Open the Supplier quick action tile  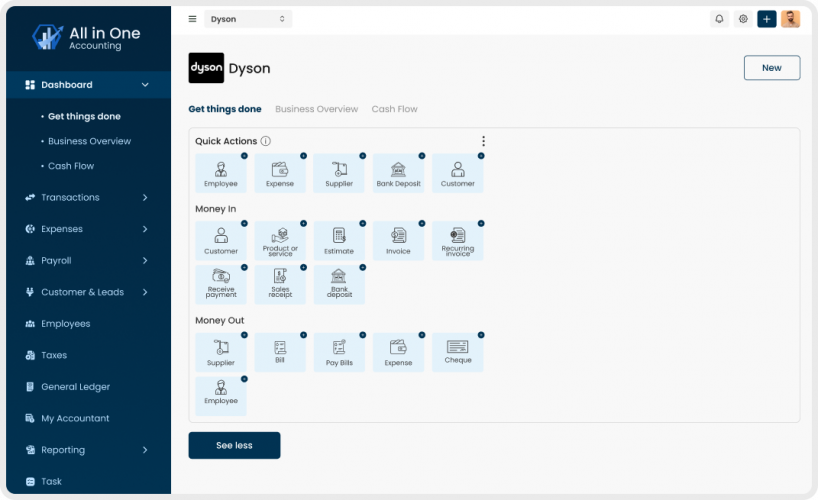tap(339, 173)
